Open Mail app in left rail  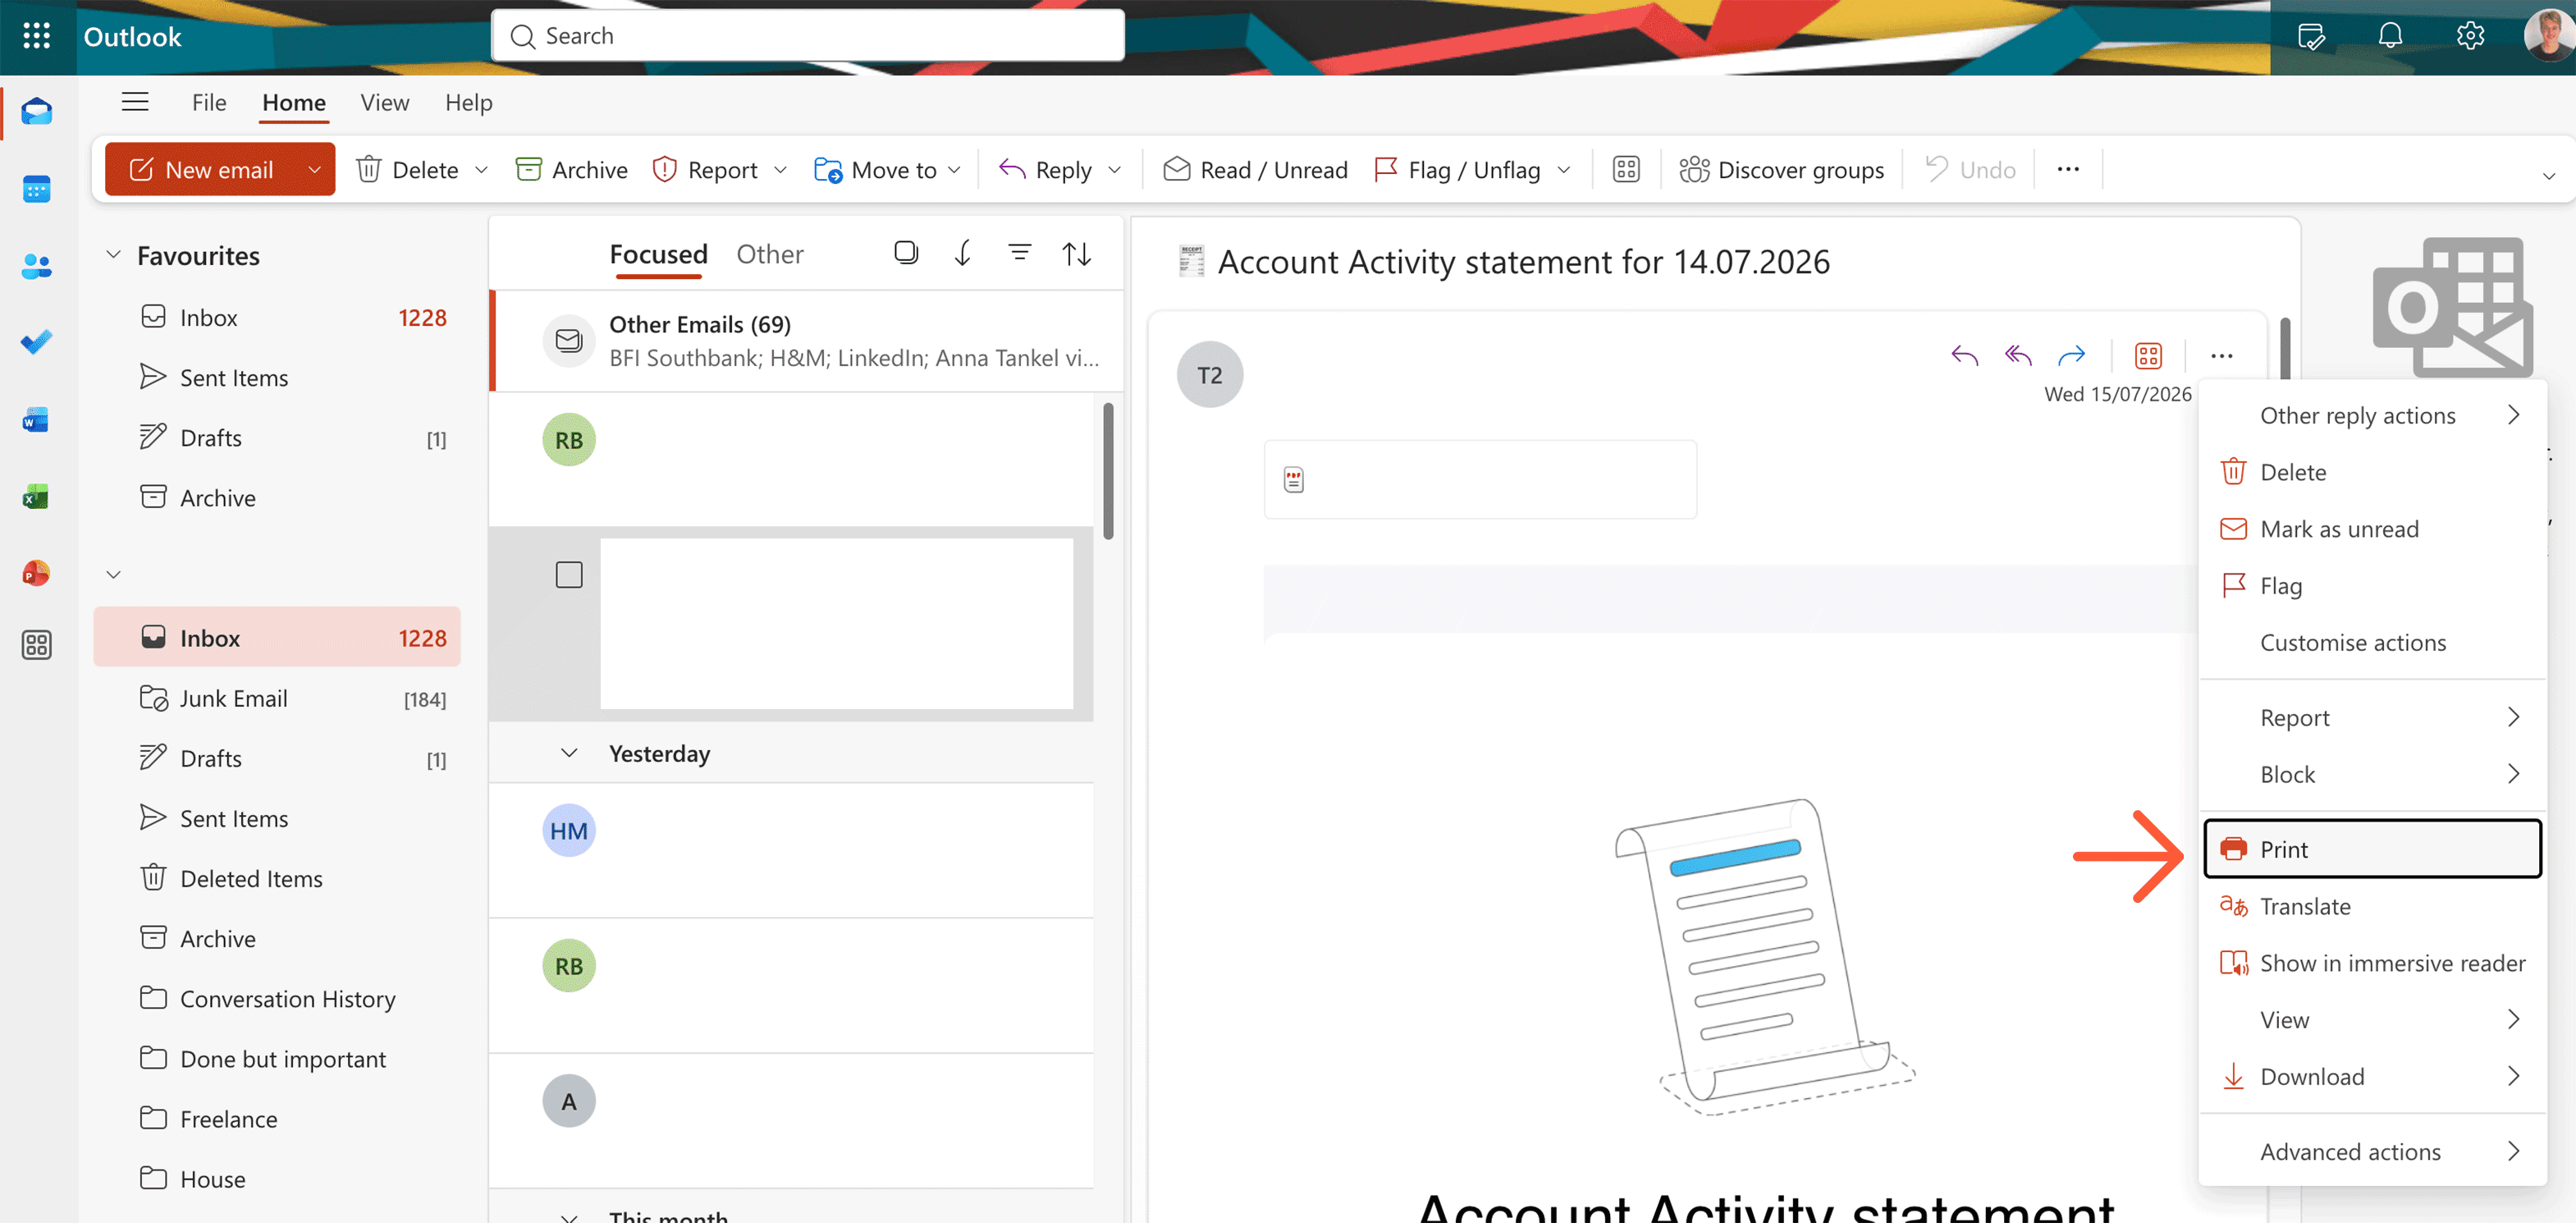[37, 112]
